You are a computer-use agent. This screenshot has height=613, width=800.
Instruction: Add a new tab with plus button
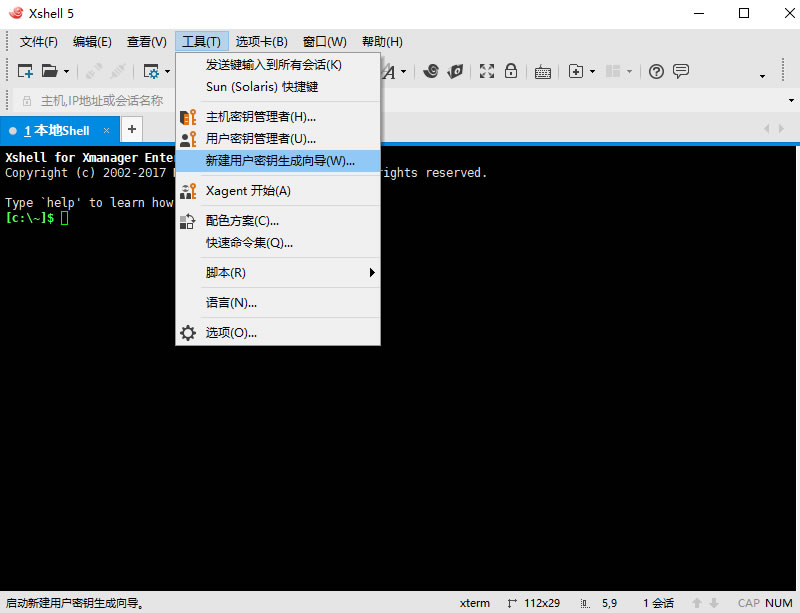click(x=132, y=129)
